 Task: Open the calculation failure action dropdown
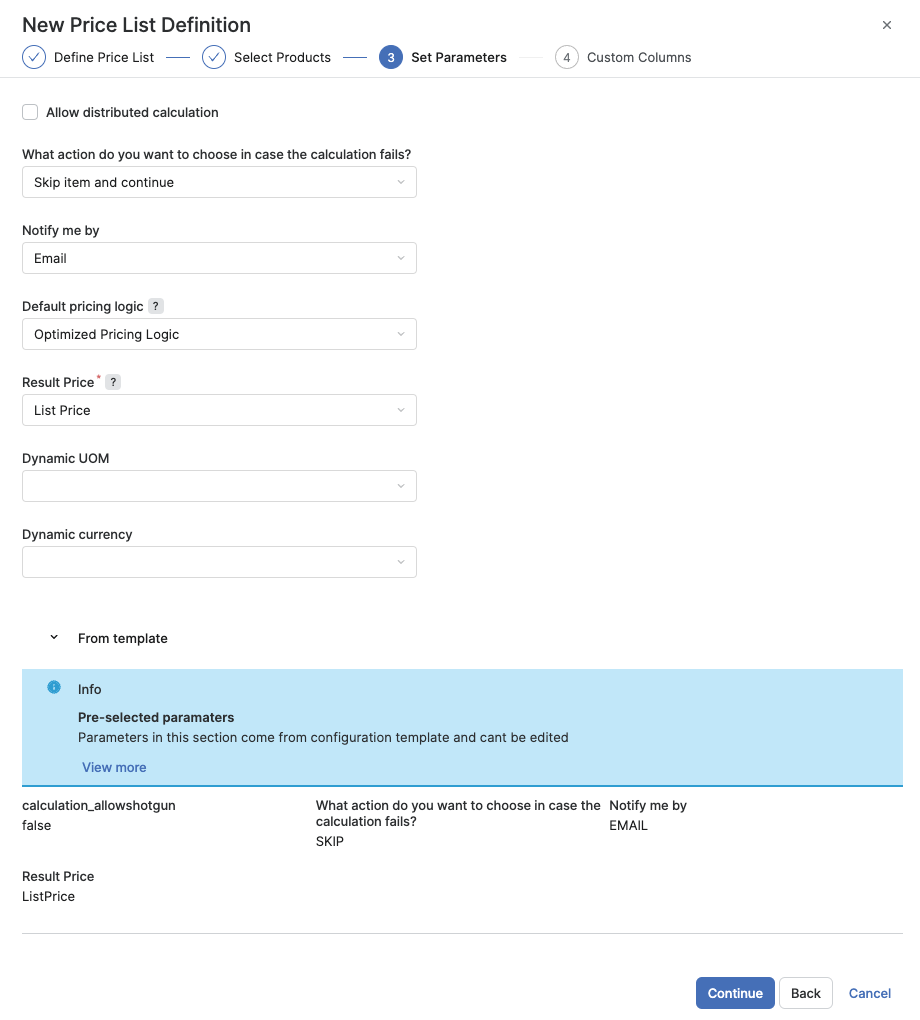[219, 182]
